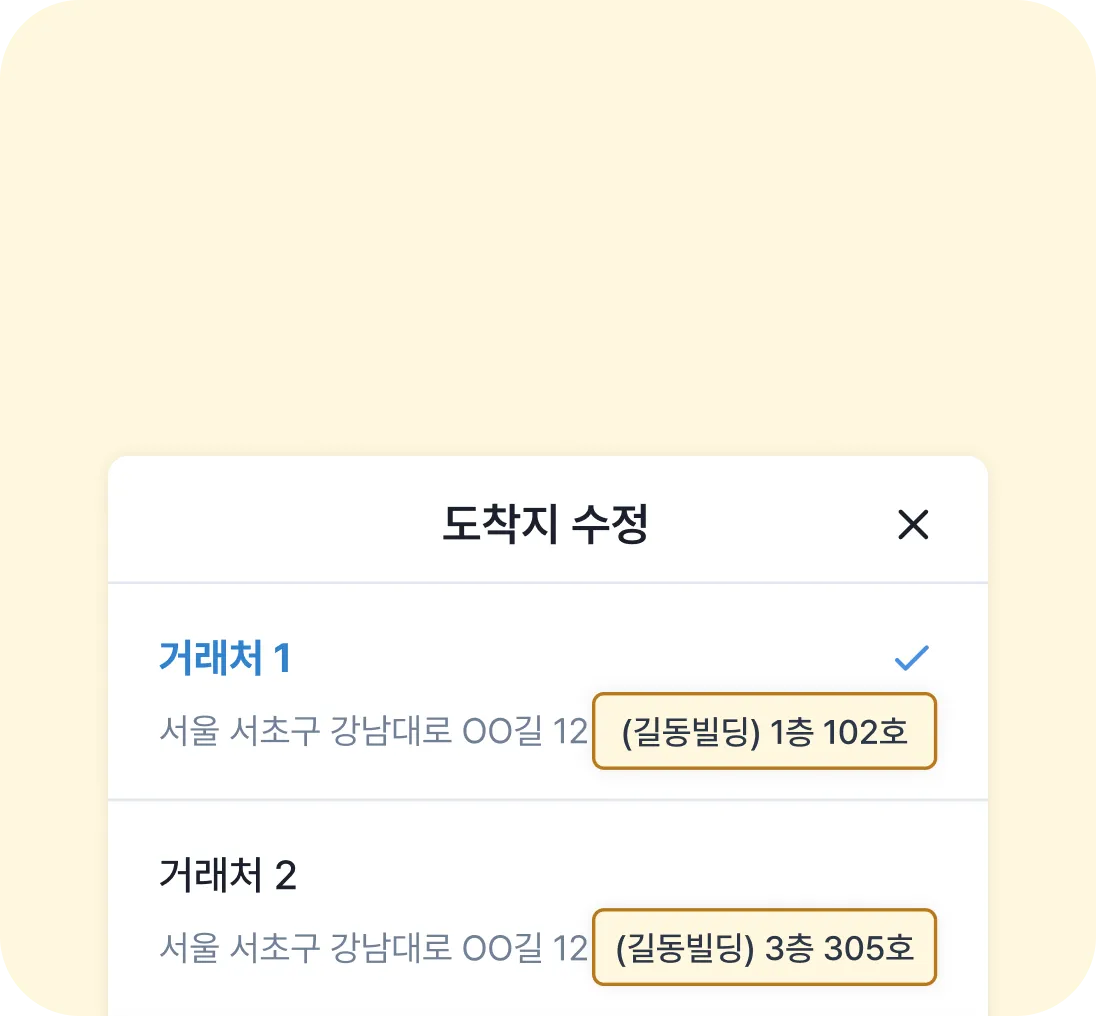Click the highlighted (길동빌딩) 3층 305호 box
The width and height of the screenshot is (1096, 1016).
tap(764, 948)
